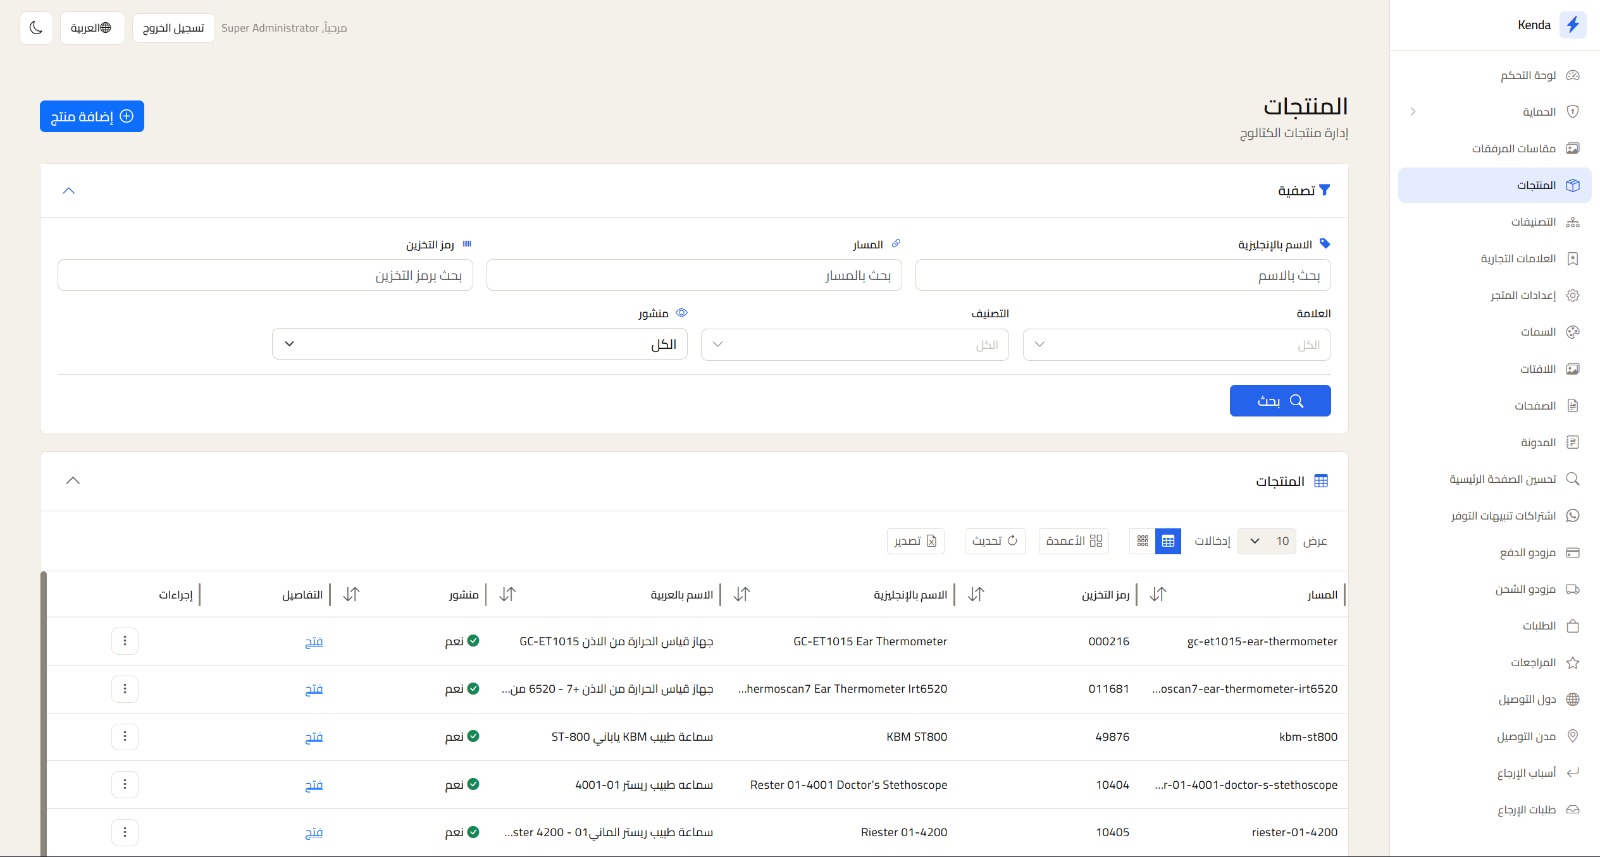Focus the بحث برمز التخزين SKU field

pyautogui.click(x=265, y=275)
